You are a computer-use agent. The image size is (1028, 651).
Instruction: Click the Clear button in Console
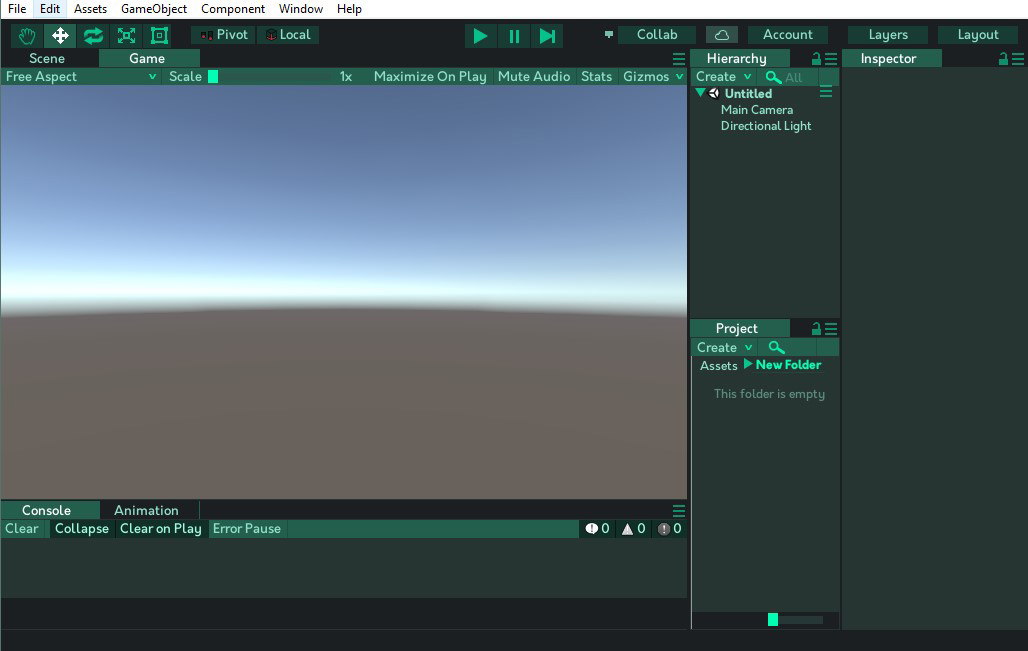[22, 528]
